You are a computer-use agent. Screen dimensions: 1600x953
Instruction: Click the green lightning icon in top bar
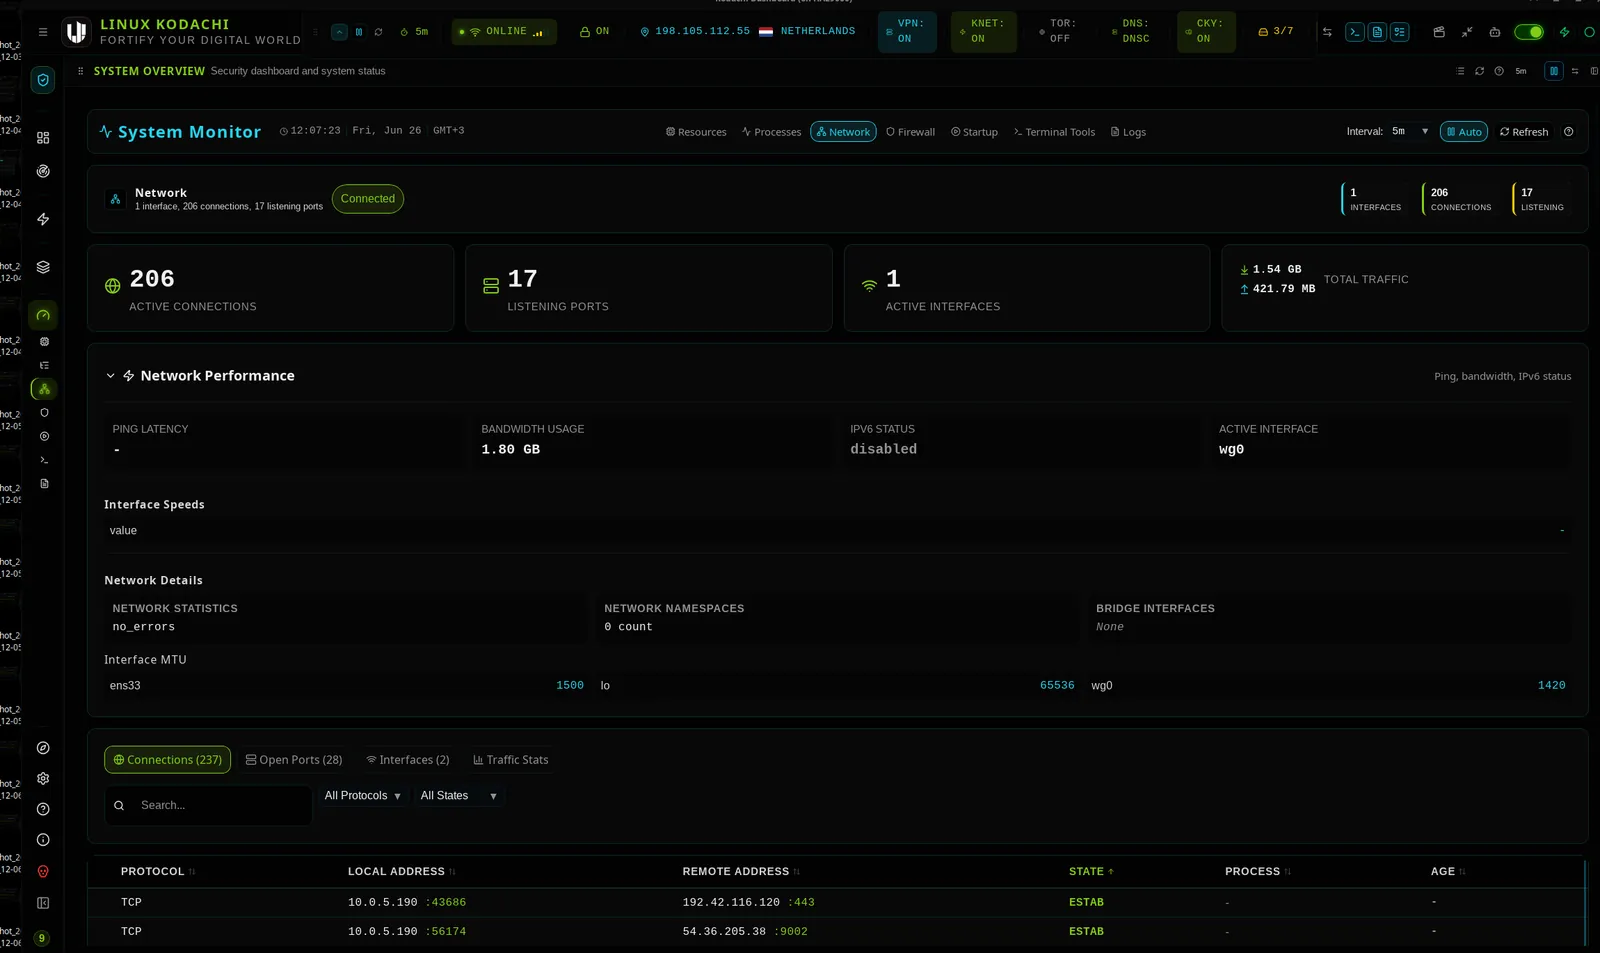click(1565, 32)
